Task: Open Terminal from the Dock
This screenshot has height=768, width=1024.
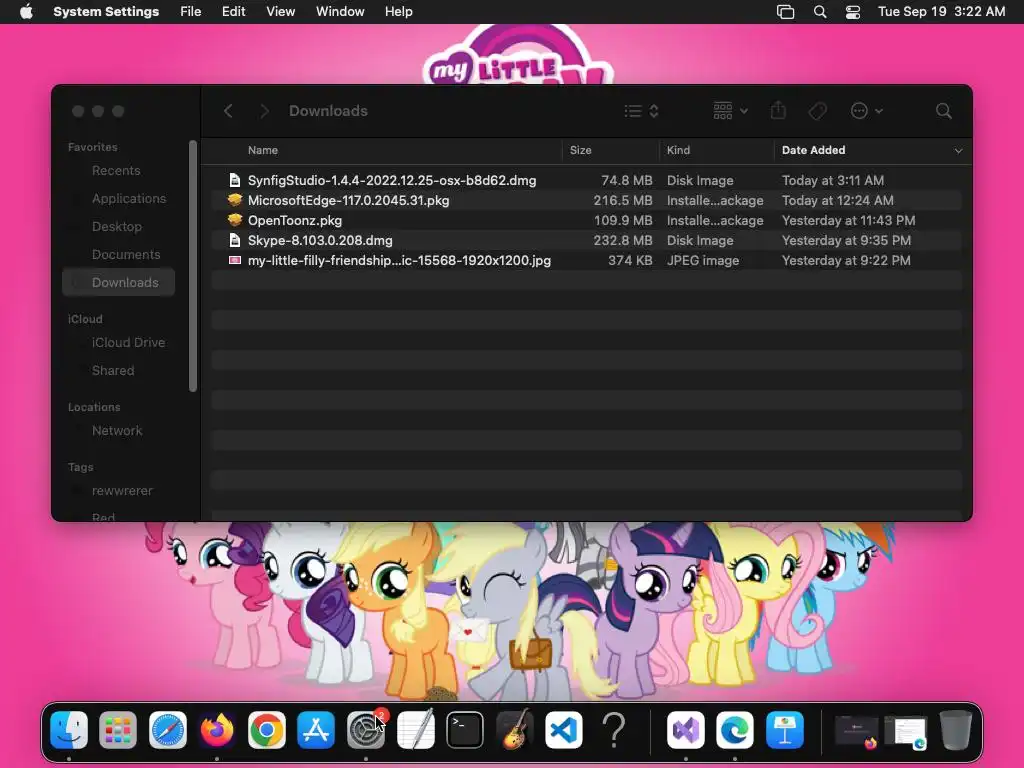Action: click(x=465, y=729)
